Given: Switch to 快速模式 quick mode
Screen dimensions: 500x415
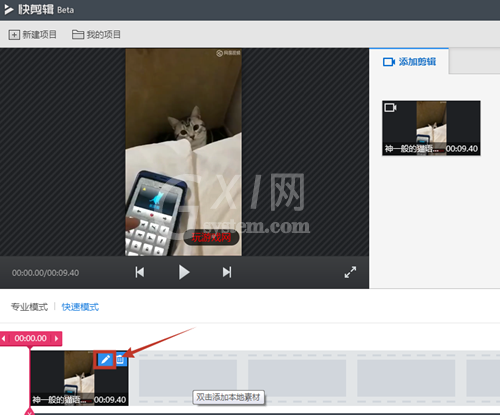Looking at the screenshot, I should click(x=80, y=307).
